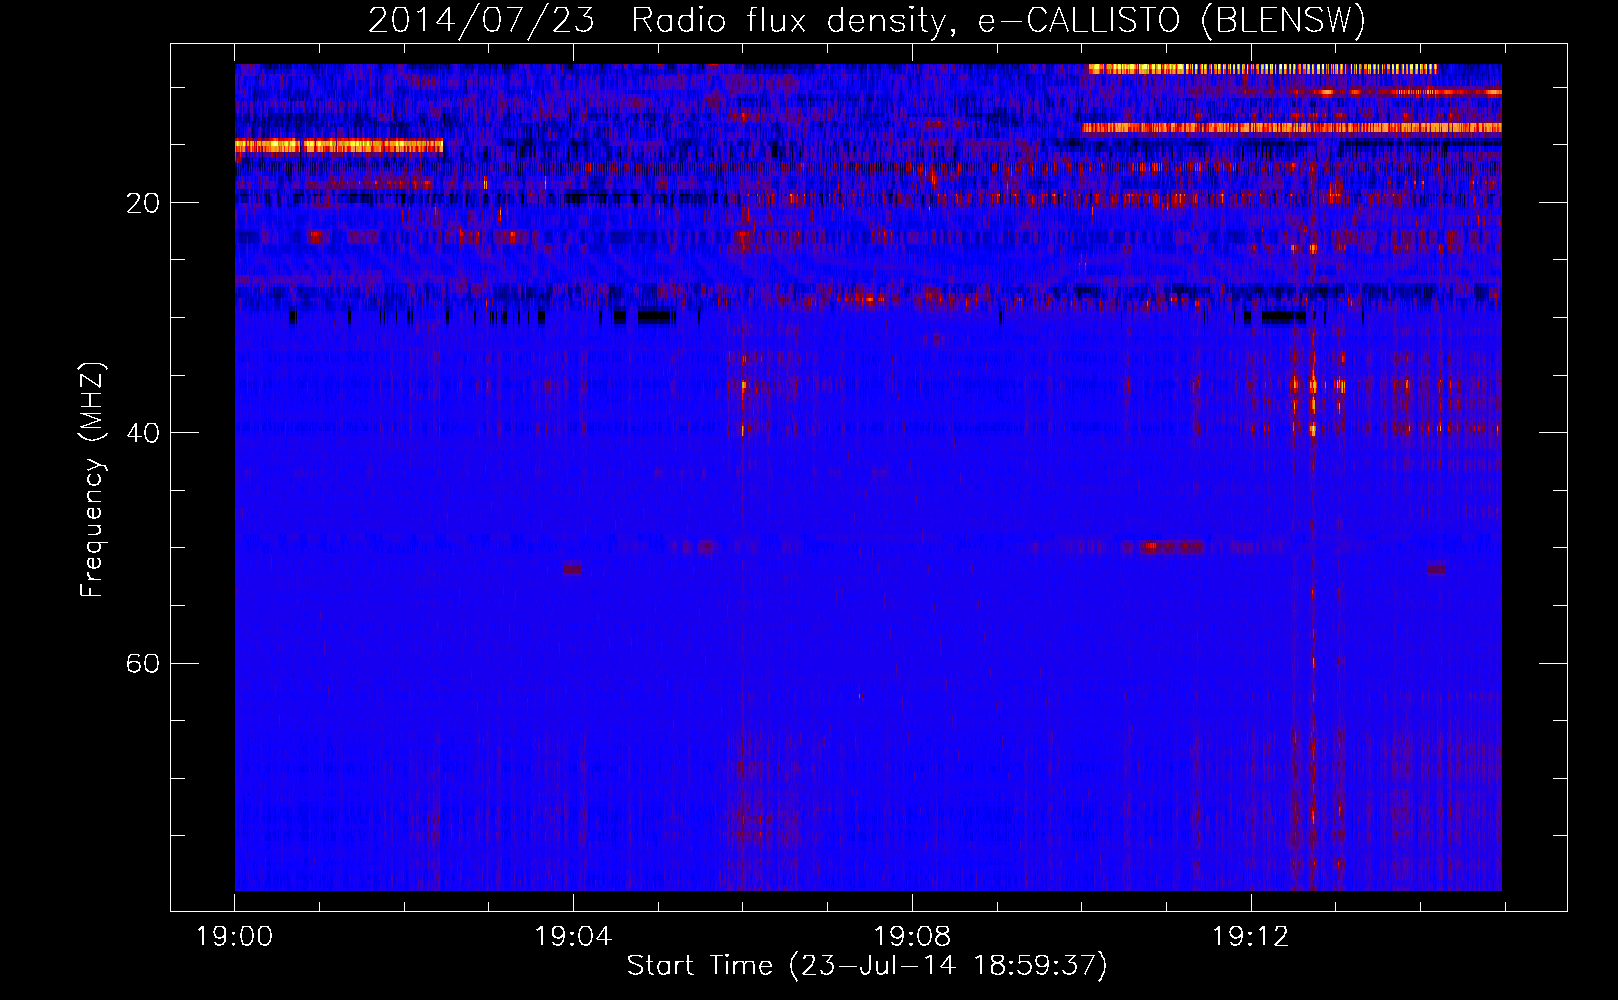Click the 'Start Time (23-Jul-14 18:59:37)' label

tap(867, 966)
